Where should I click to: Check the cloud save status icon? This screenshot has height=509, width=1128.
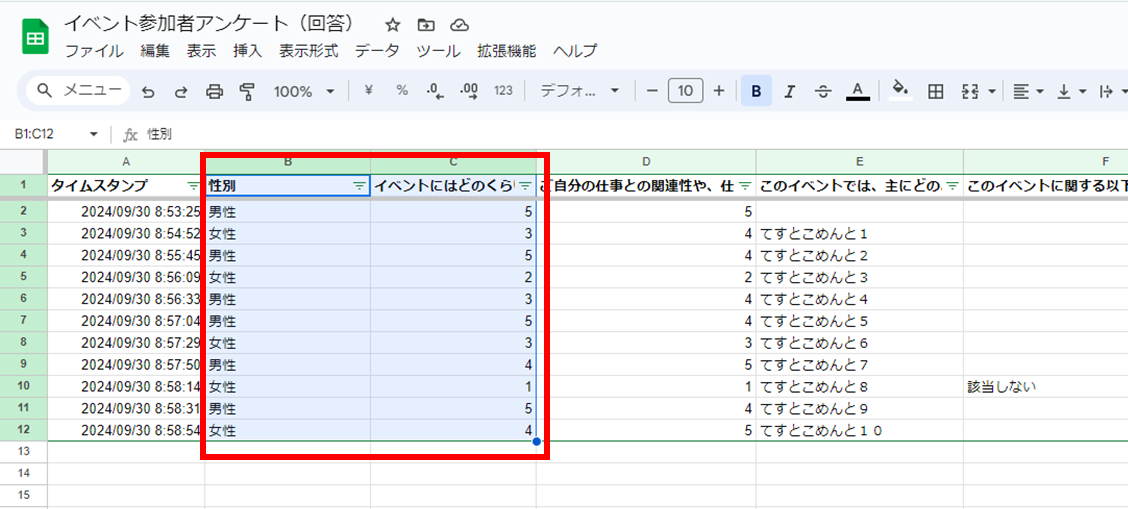[x=459, y=25]
